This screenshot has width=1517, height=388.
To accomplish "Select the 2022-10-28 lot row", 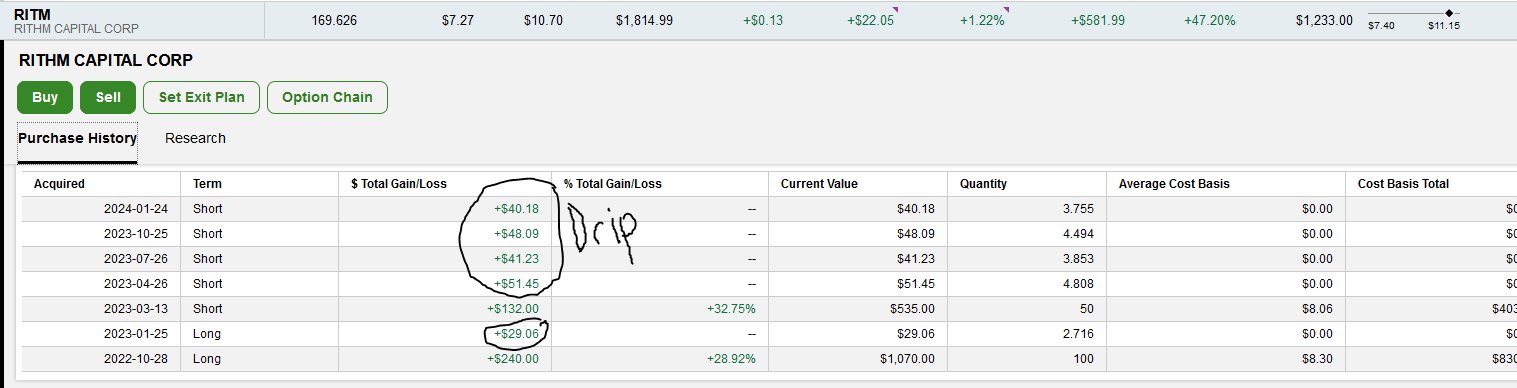I will point(769,358).
